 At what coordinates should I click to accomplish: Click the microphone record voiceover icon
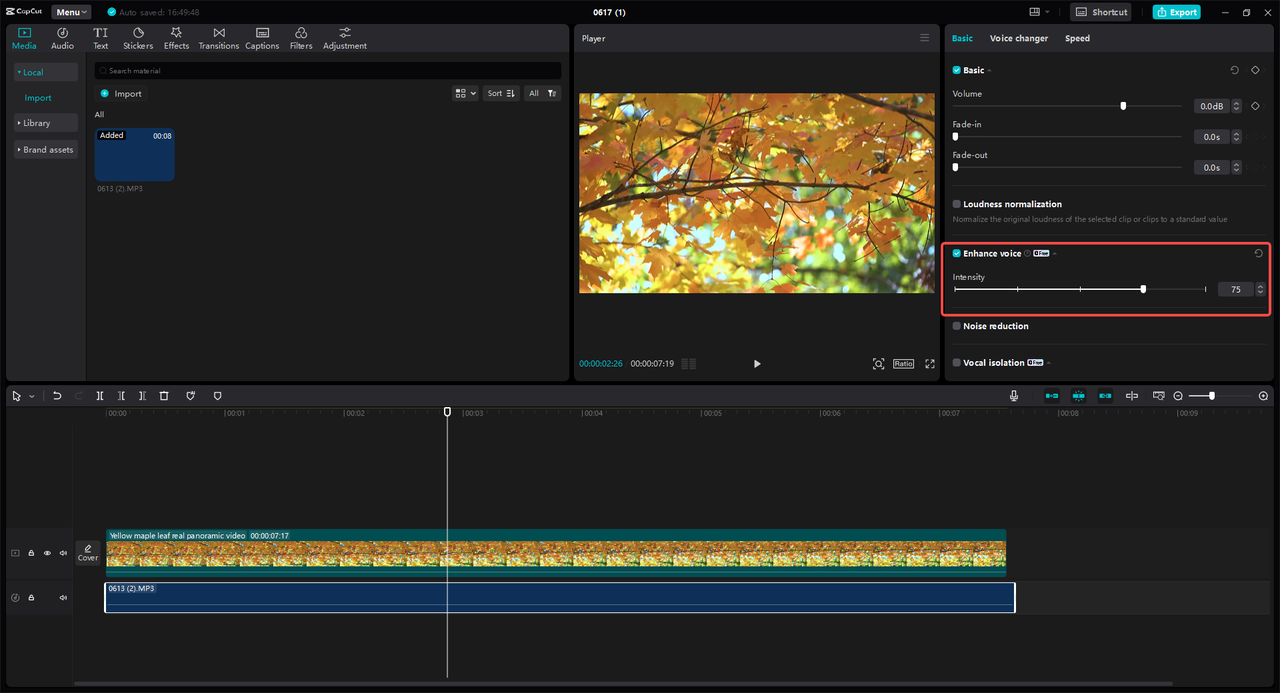pyautogui.click(x=1014, y=396)
